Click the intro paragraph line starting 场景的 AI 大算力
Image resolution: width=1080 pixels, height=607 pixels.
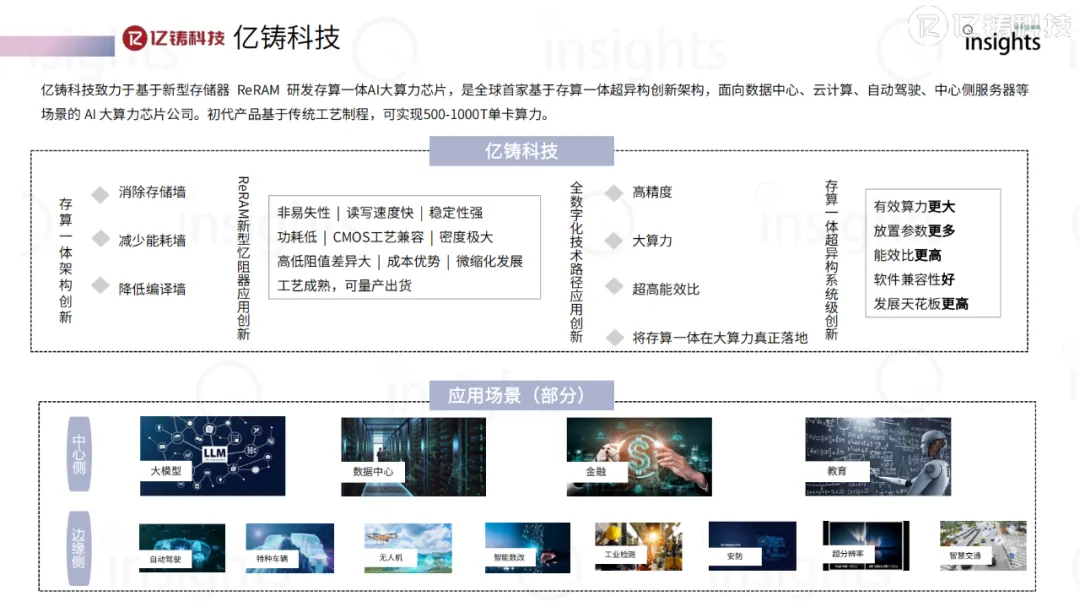[x=295, y=114]
